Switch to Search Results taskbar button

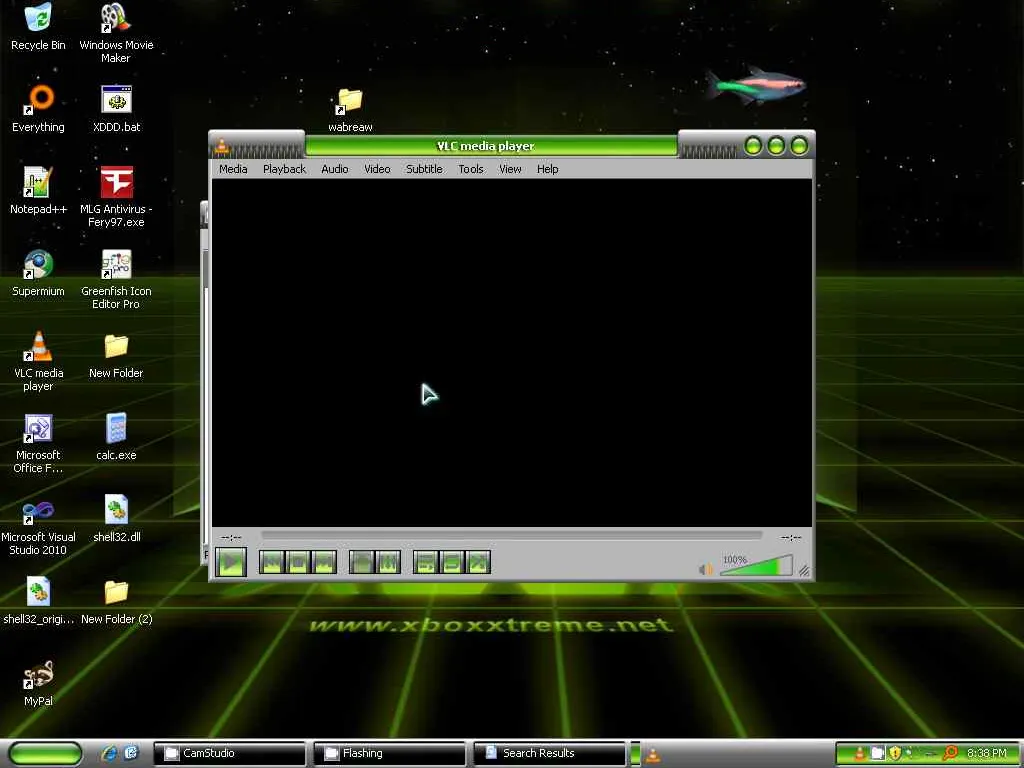tap(549, 754)
